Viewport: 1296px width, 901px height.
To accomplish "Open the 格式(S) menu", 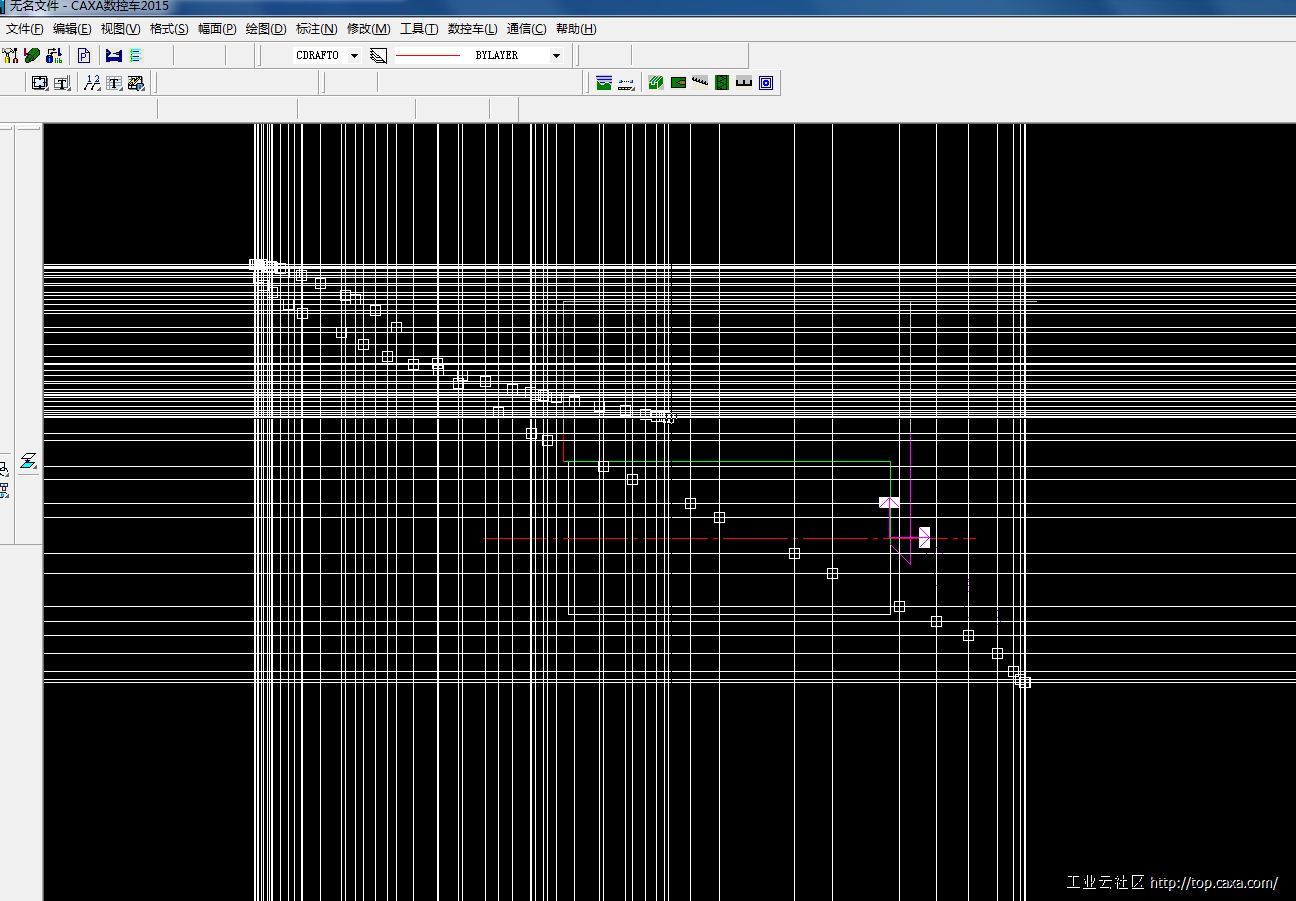I will (169, 29).
